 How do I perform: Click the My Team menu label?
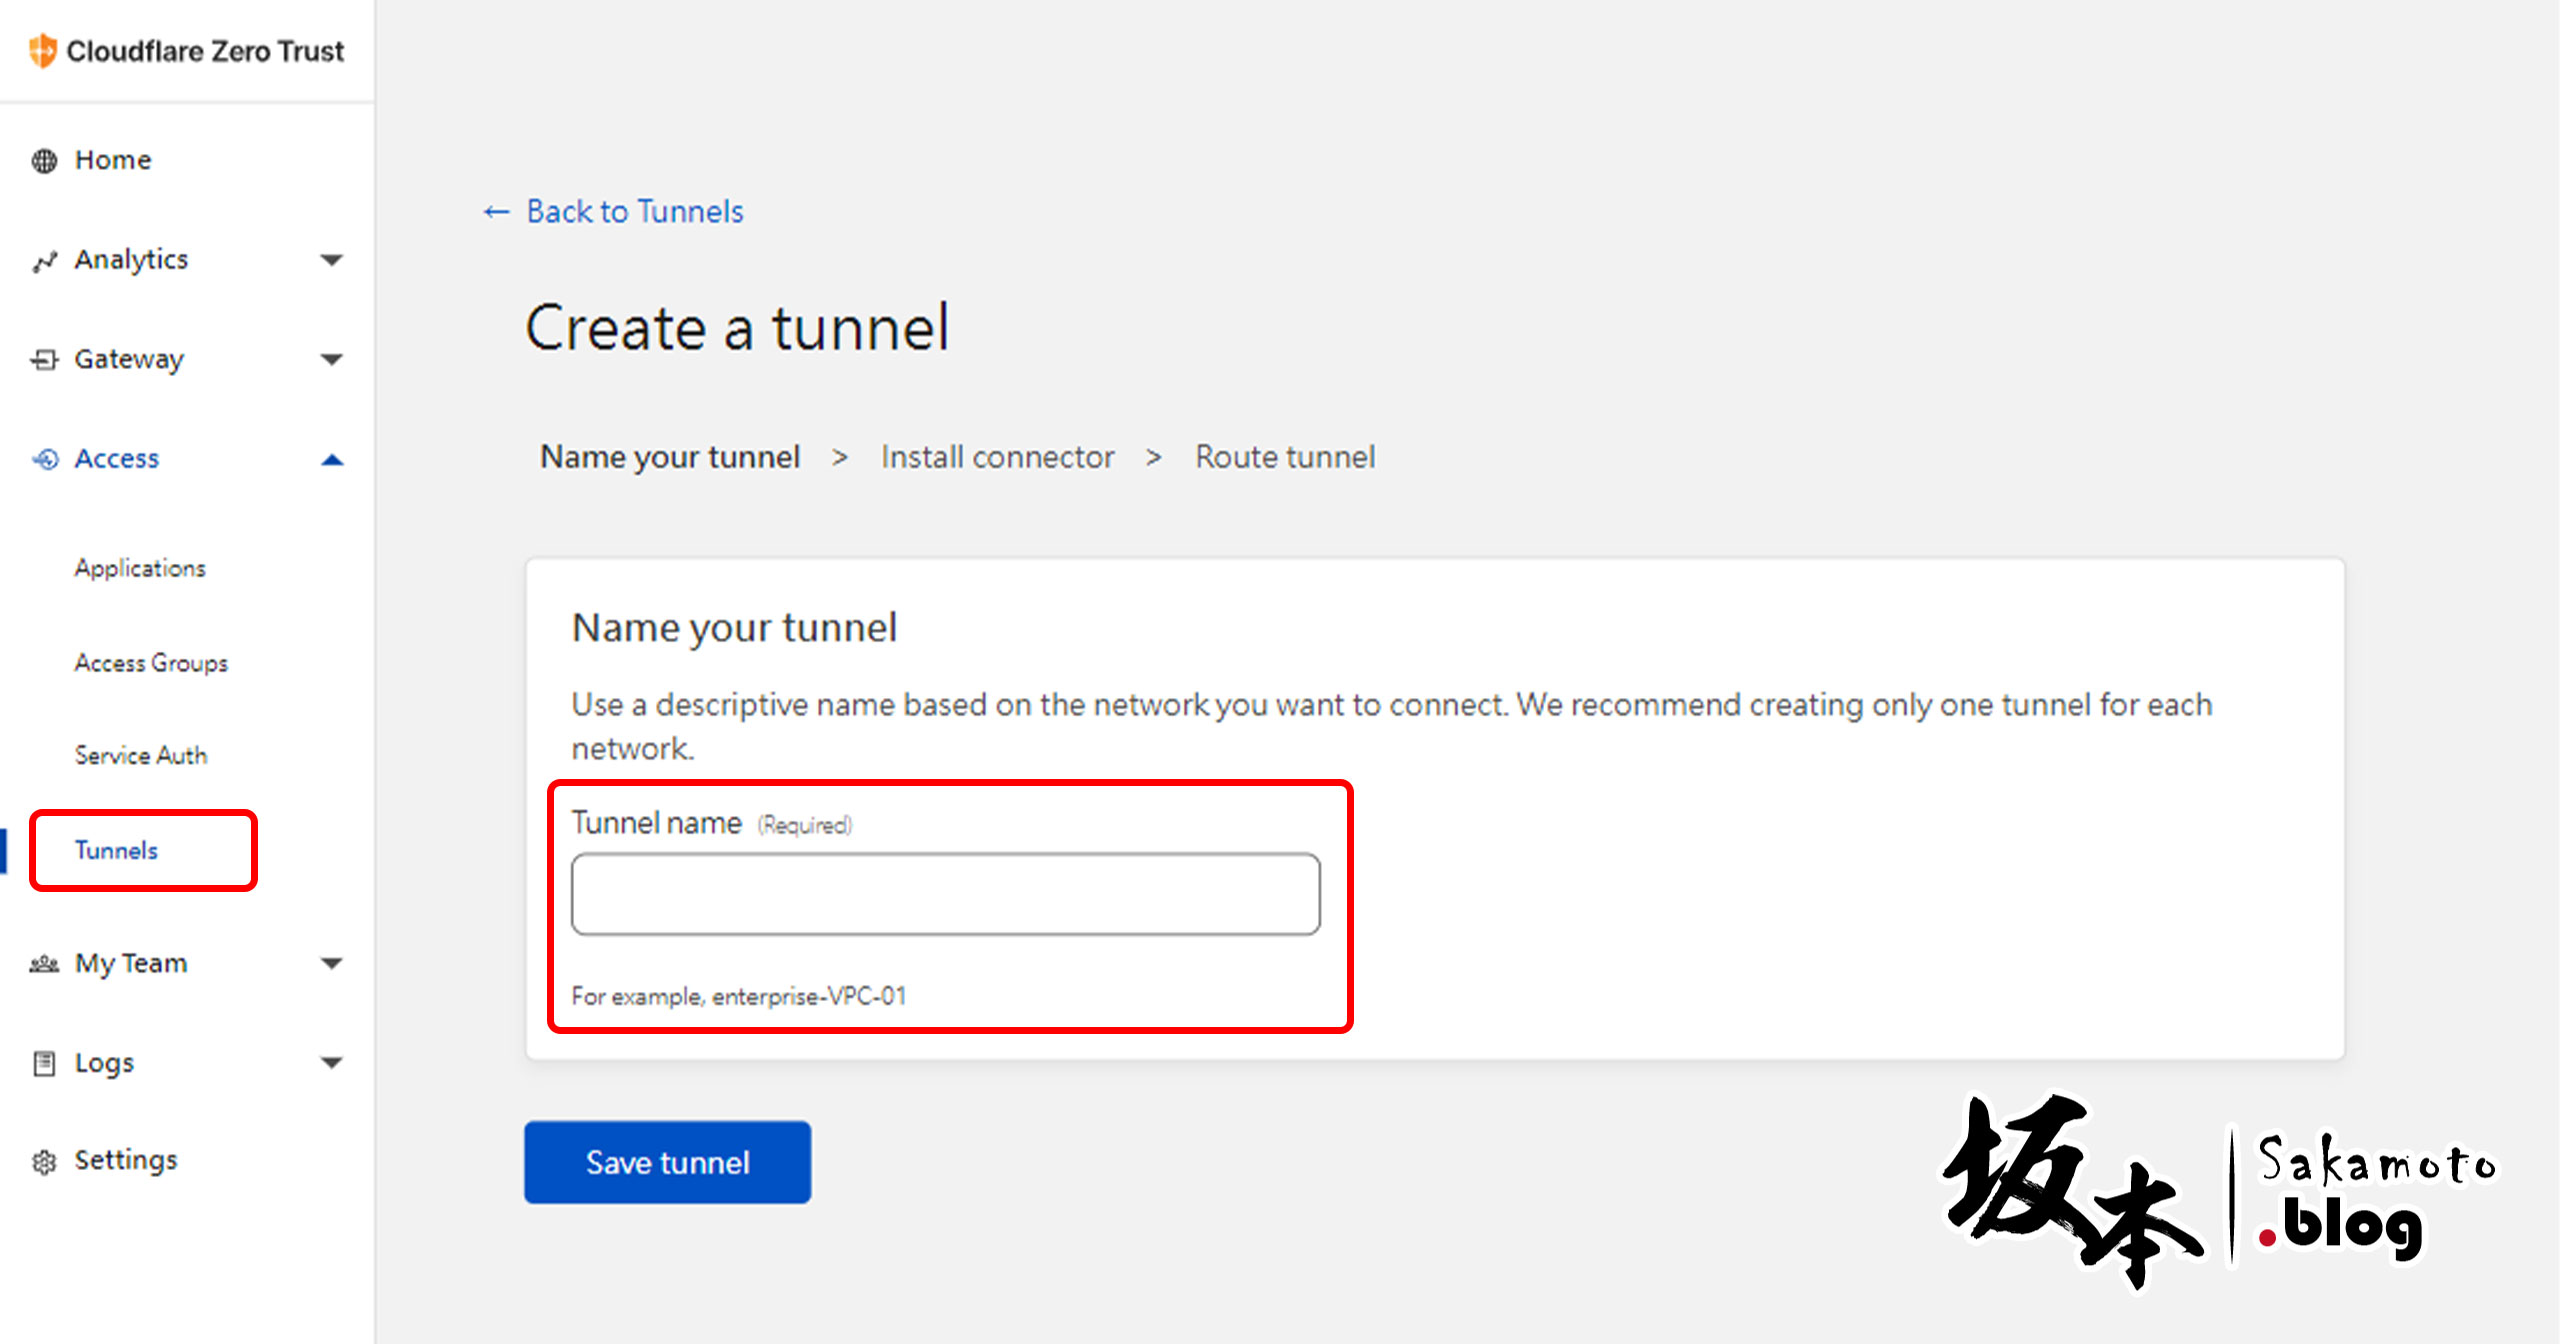click(131, 964)
